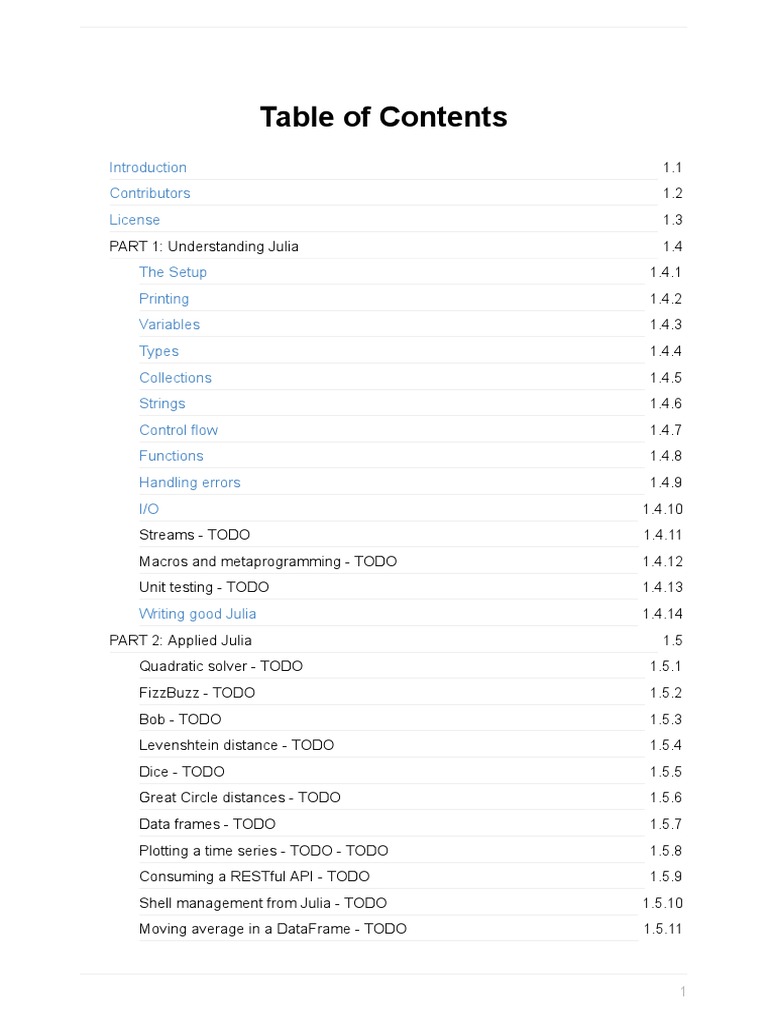
Task: Click the Levenshtein distance - TODO entry
Action: [237, 745]
